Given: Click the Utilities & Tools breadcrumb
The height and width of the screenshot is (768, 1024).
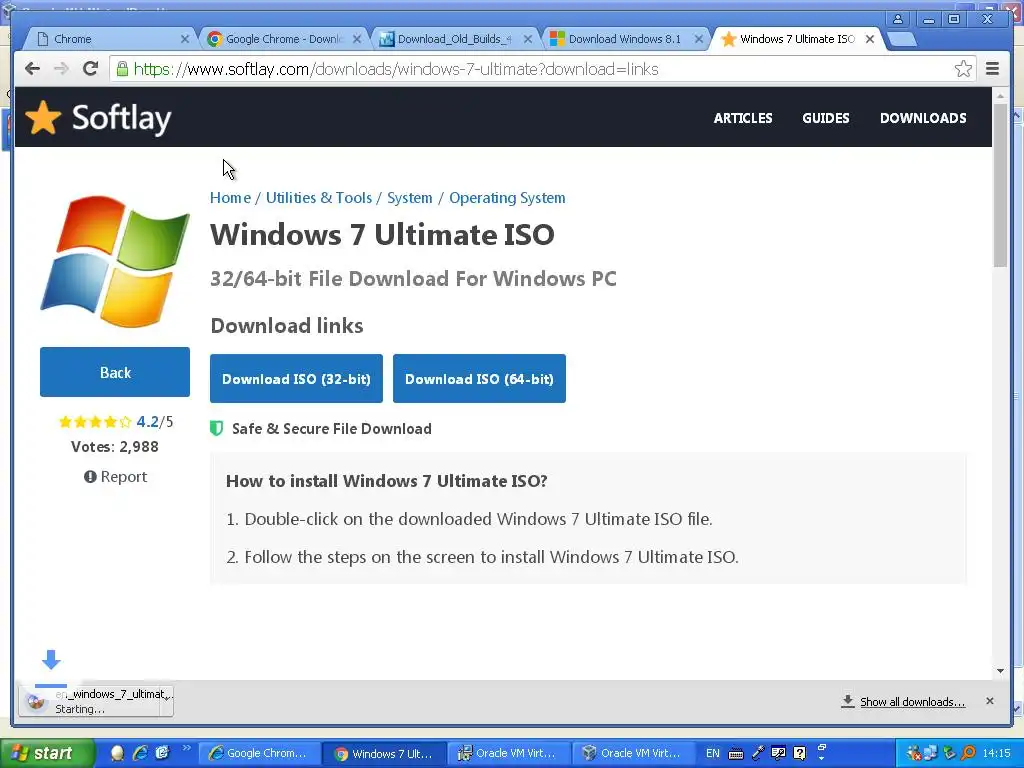Looking at the screenshot, I should pos(319,198).
